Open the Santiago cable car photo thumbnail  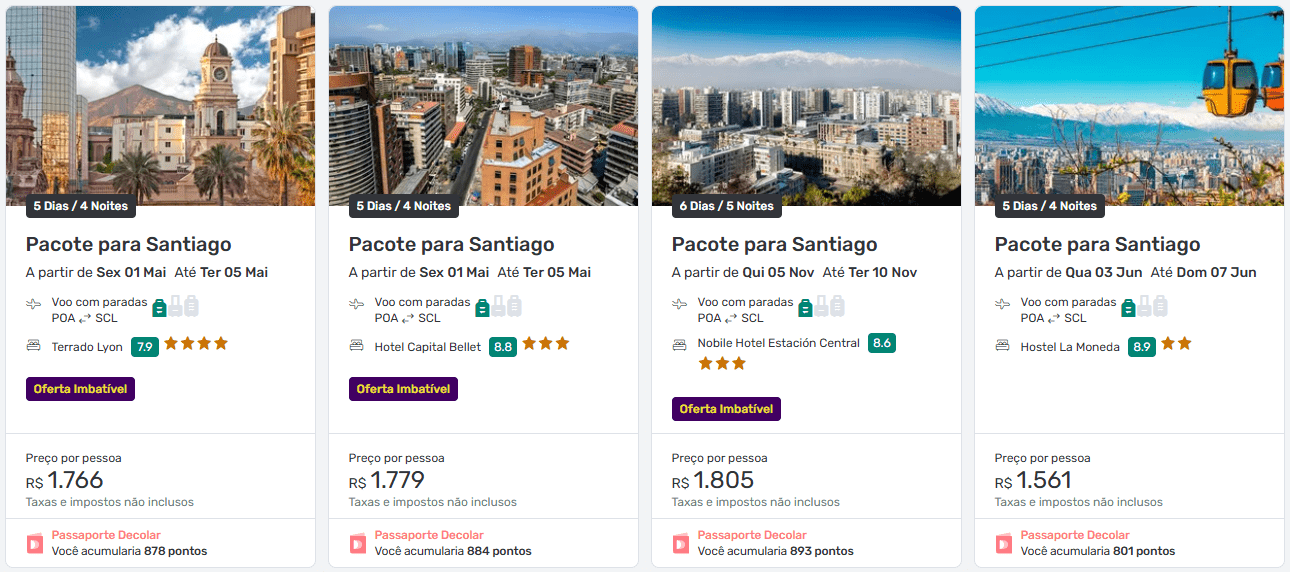1129,106
